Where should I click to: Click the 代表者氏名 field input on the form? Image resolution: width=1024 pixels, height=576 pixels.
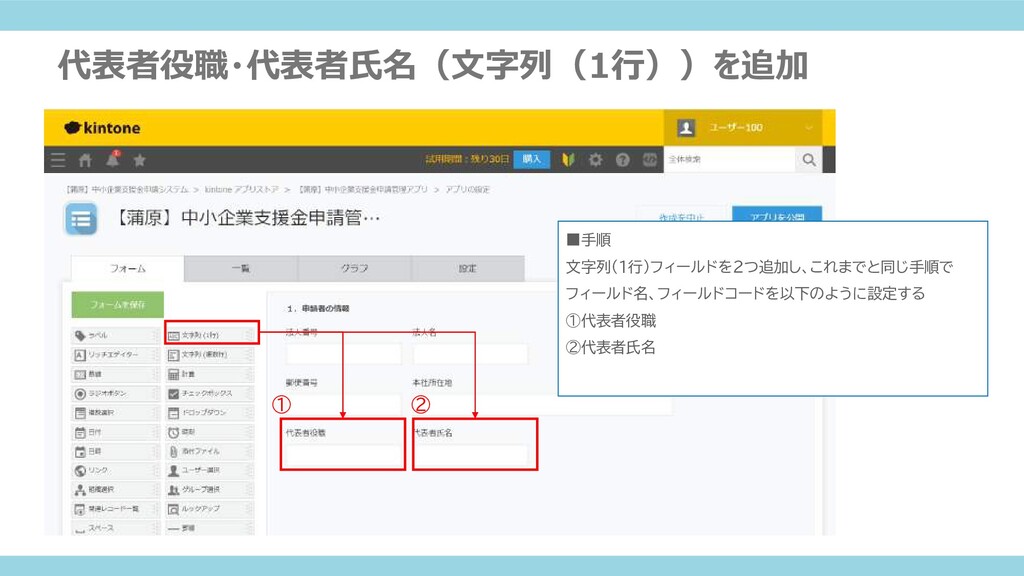pos(472,455)
